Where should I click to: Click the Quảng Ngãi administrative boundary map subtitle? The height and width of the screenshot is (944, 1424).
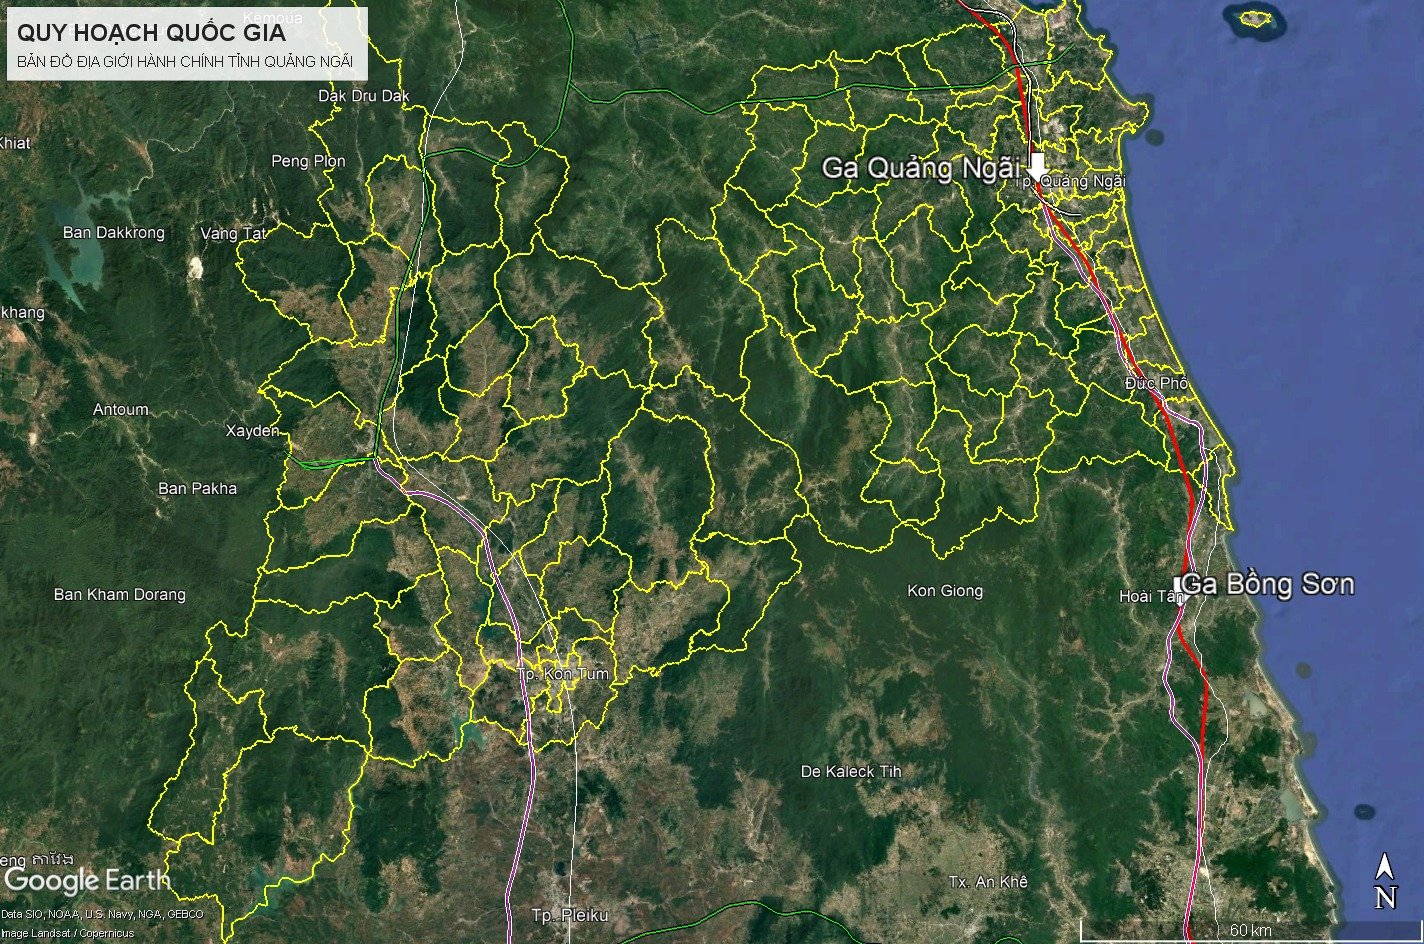pos(185,62)
